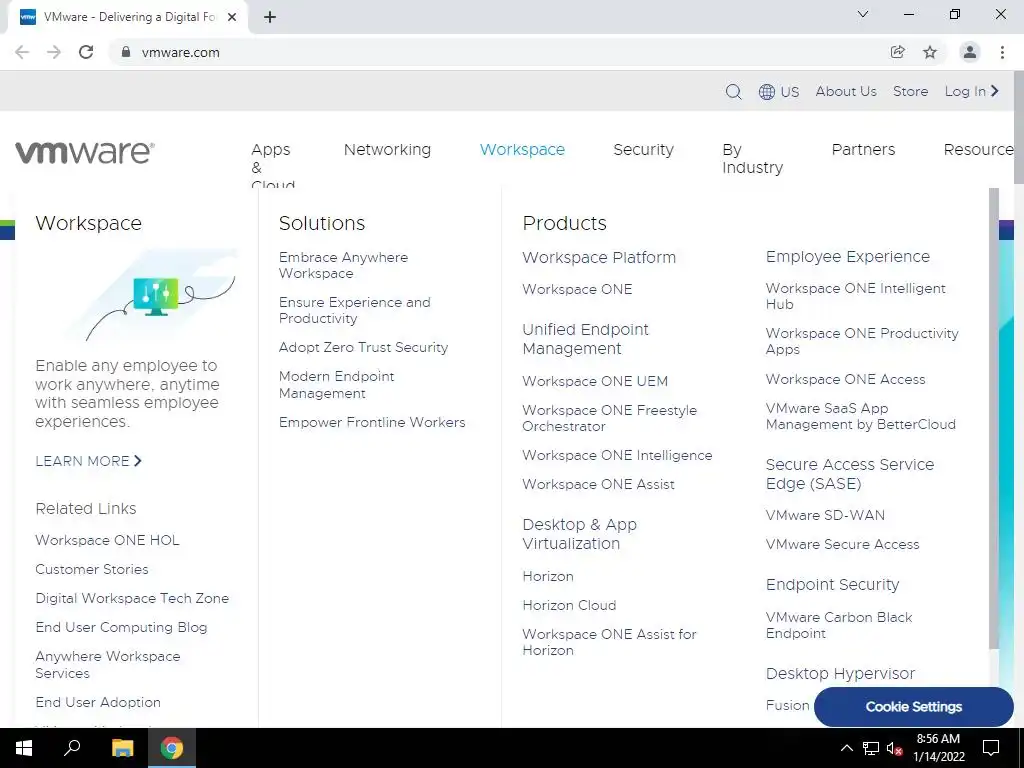This screenshot has height=768, width=1024.
Task: Open Workspace ONE Assist for Horizon
Action: 609,642
